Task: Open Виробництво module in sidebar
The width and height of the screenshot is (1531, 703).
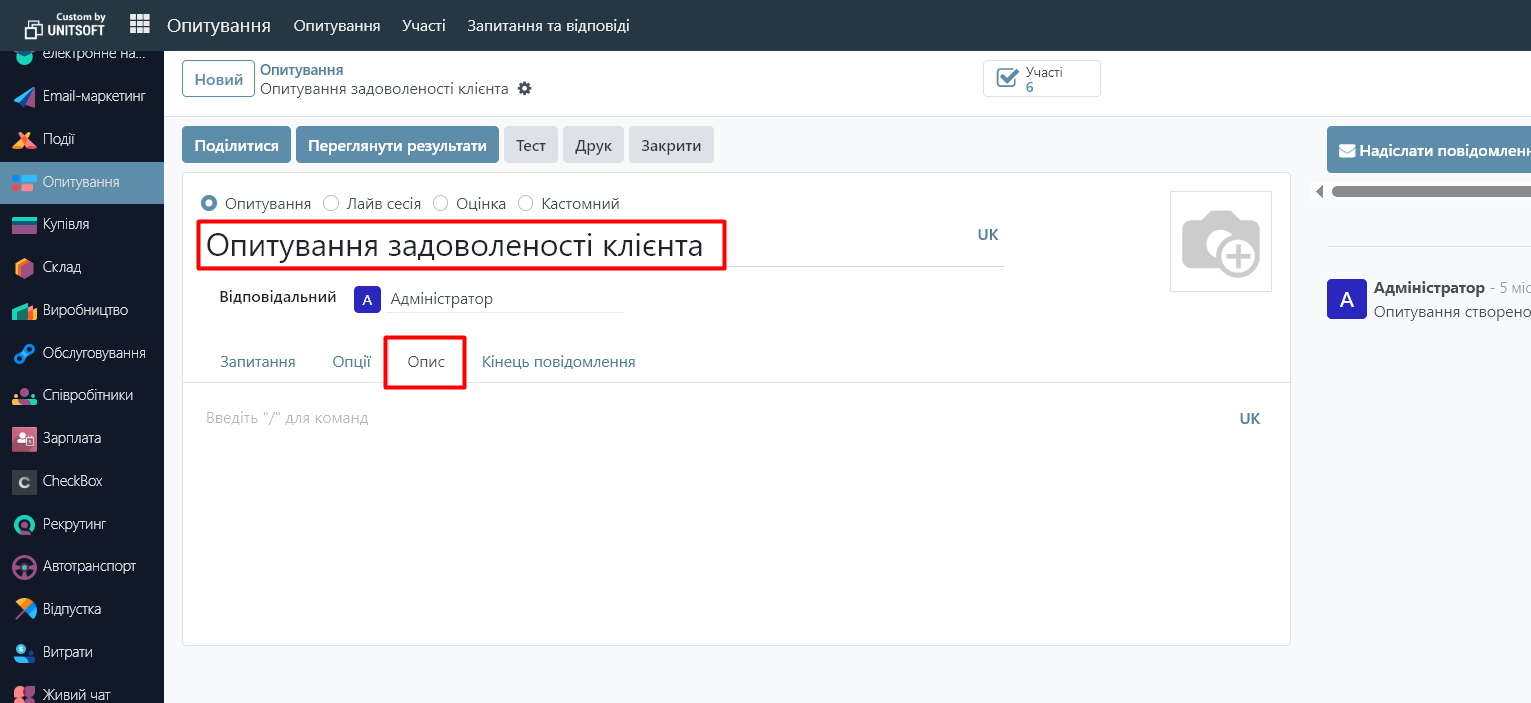Action: point(85,310)
